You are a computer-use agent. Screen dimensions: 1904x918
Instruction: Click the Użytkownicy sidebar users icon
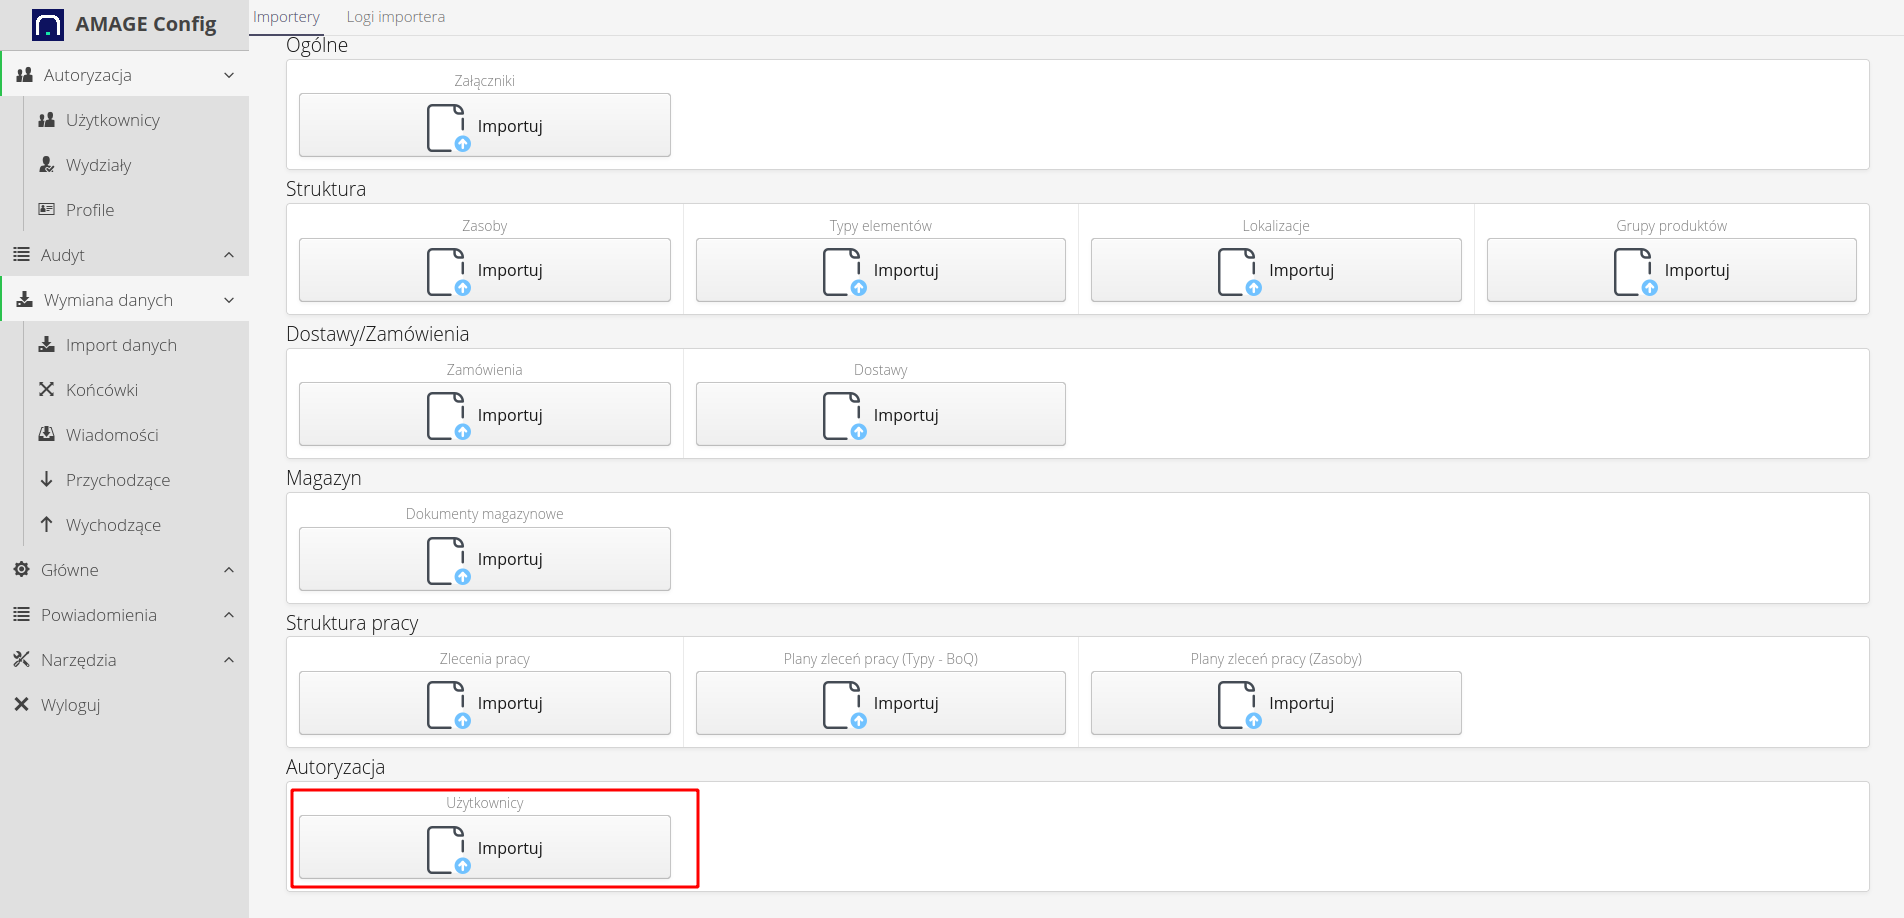coord(46,120)
